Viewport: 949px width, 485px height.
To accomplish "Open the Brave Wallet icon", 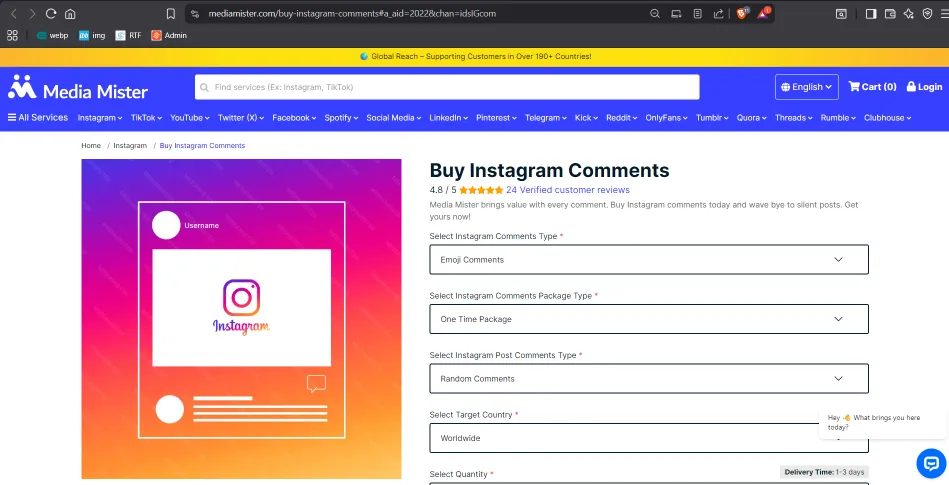I will [x=890, y=13].
